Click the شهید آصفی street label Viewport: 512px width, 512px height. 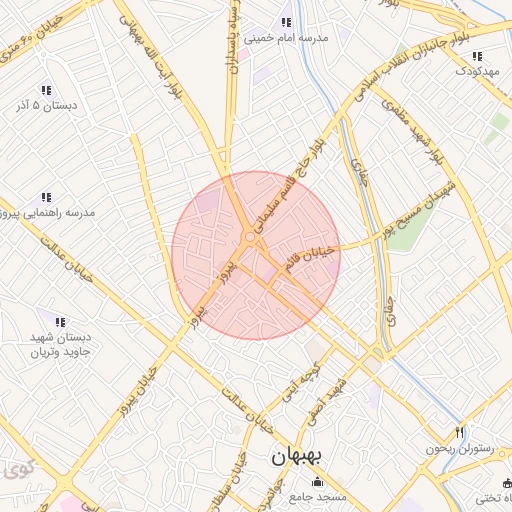point(327,402)
